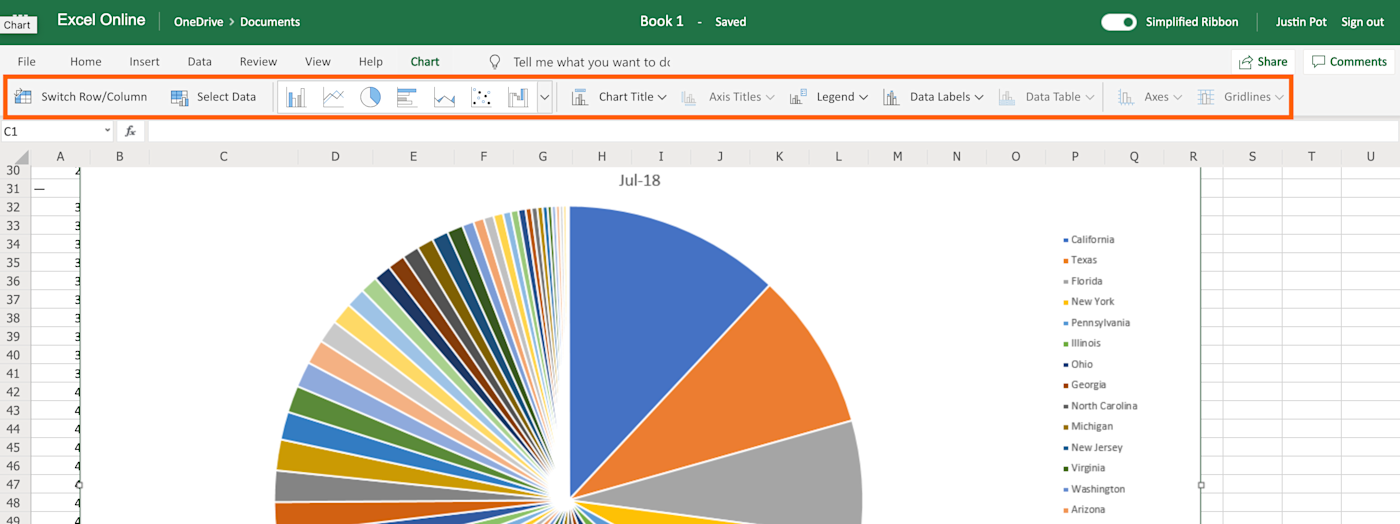The height and width of the screenshot is (524, 1400).
Task: Click the Excel Online app title
Action: 101,20
